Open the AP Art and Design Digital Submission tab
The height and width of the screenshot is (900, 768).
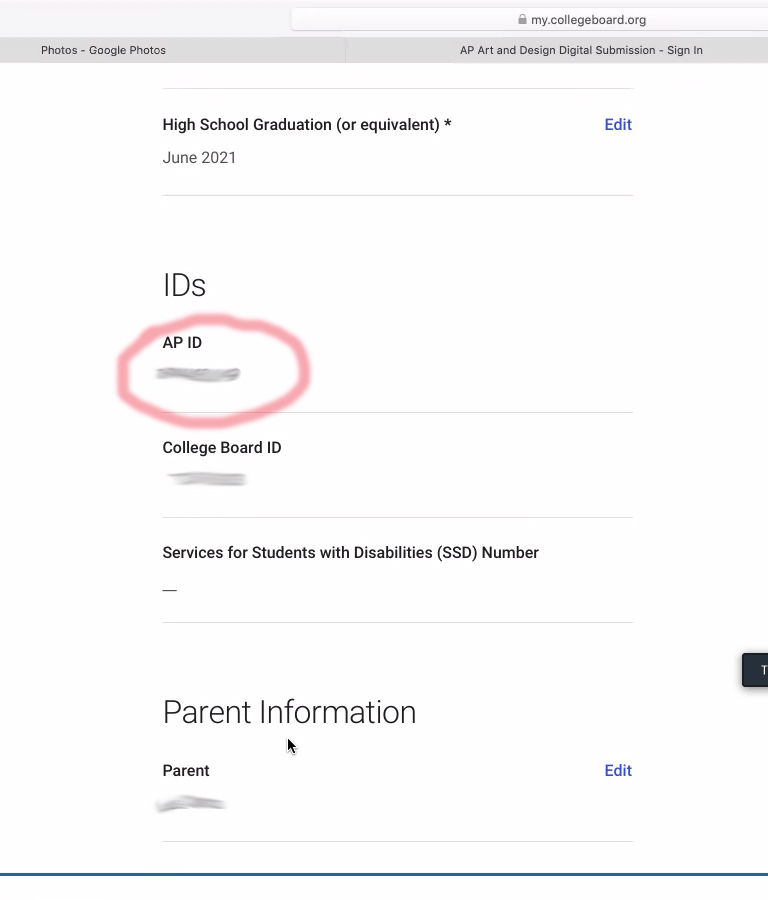pyautogui.click(x=580, y=50)
